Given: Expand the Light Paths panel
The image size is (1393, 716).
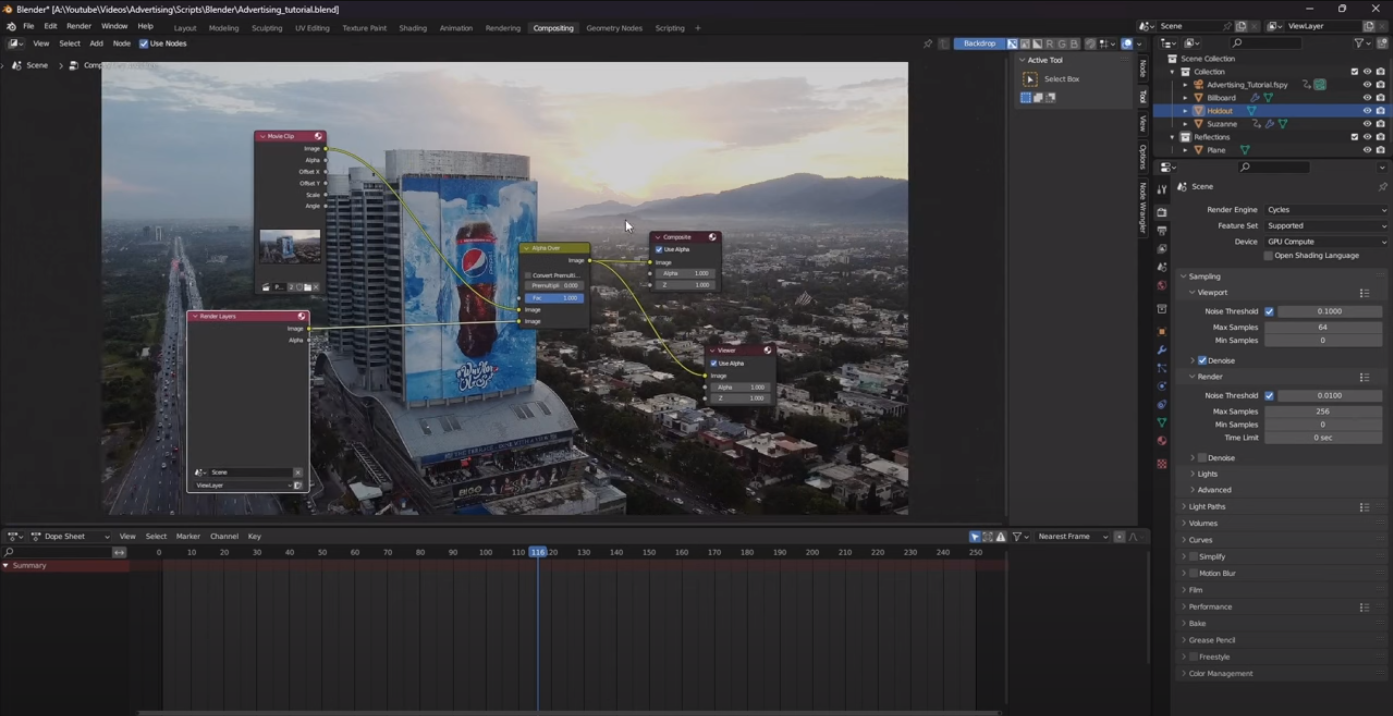Looking at the screenshot, I should [1207, 507].
